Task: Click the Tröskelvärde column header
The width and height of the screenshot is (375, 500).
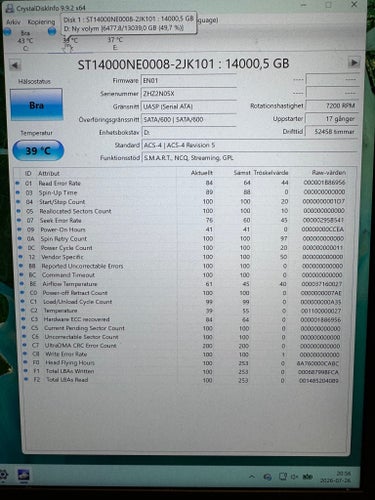Action: (271, 173)
